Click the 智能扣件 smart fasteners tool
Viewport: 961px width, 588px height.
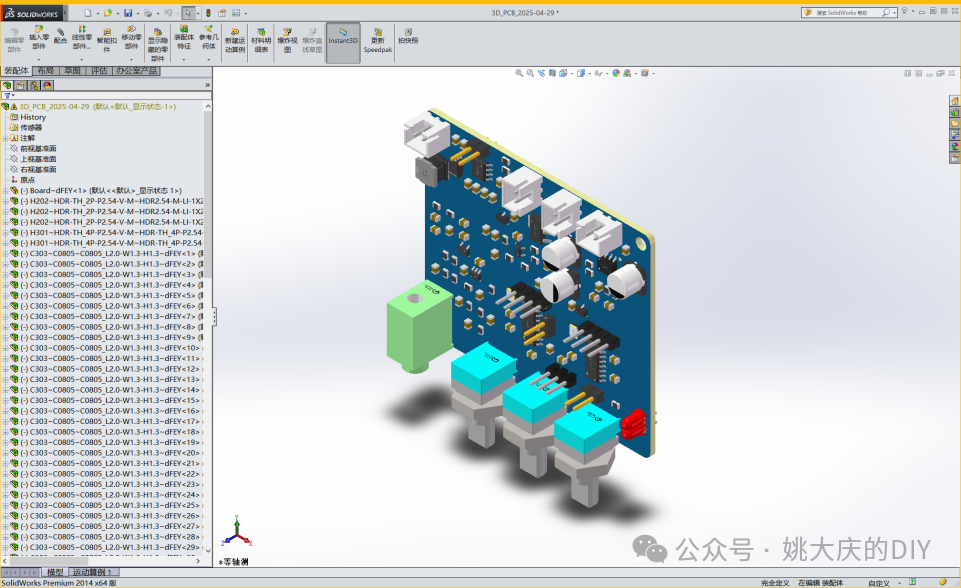[x=107, y=40]
